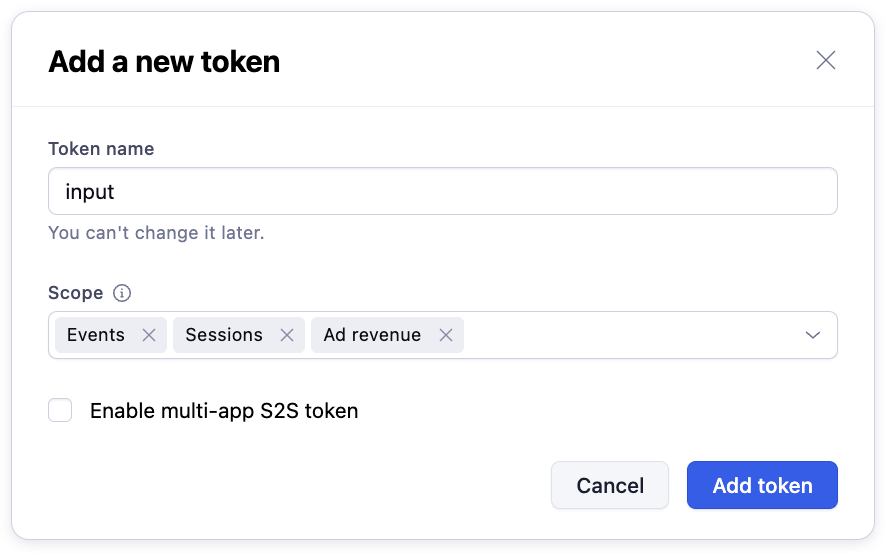Image resolution: width=886 pixels, height=554 pixels.
Task: Click the Add token button
Action: click(762, 485)
